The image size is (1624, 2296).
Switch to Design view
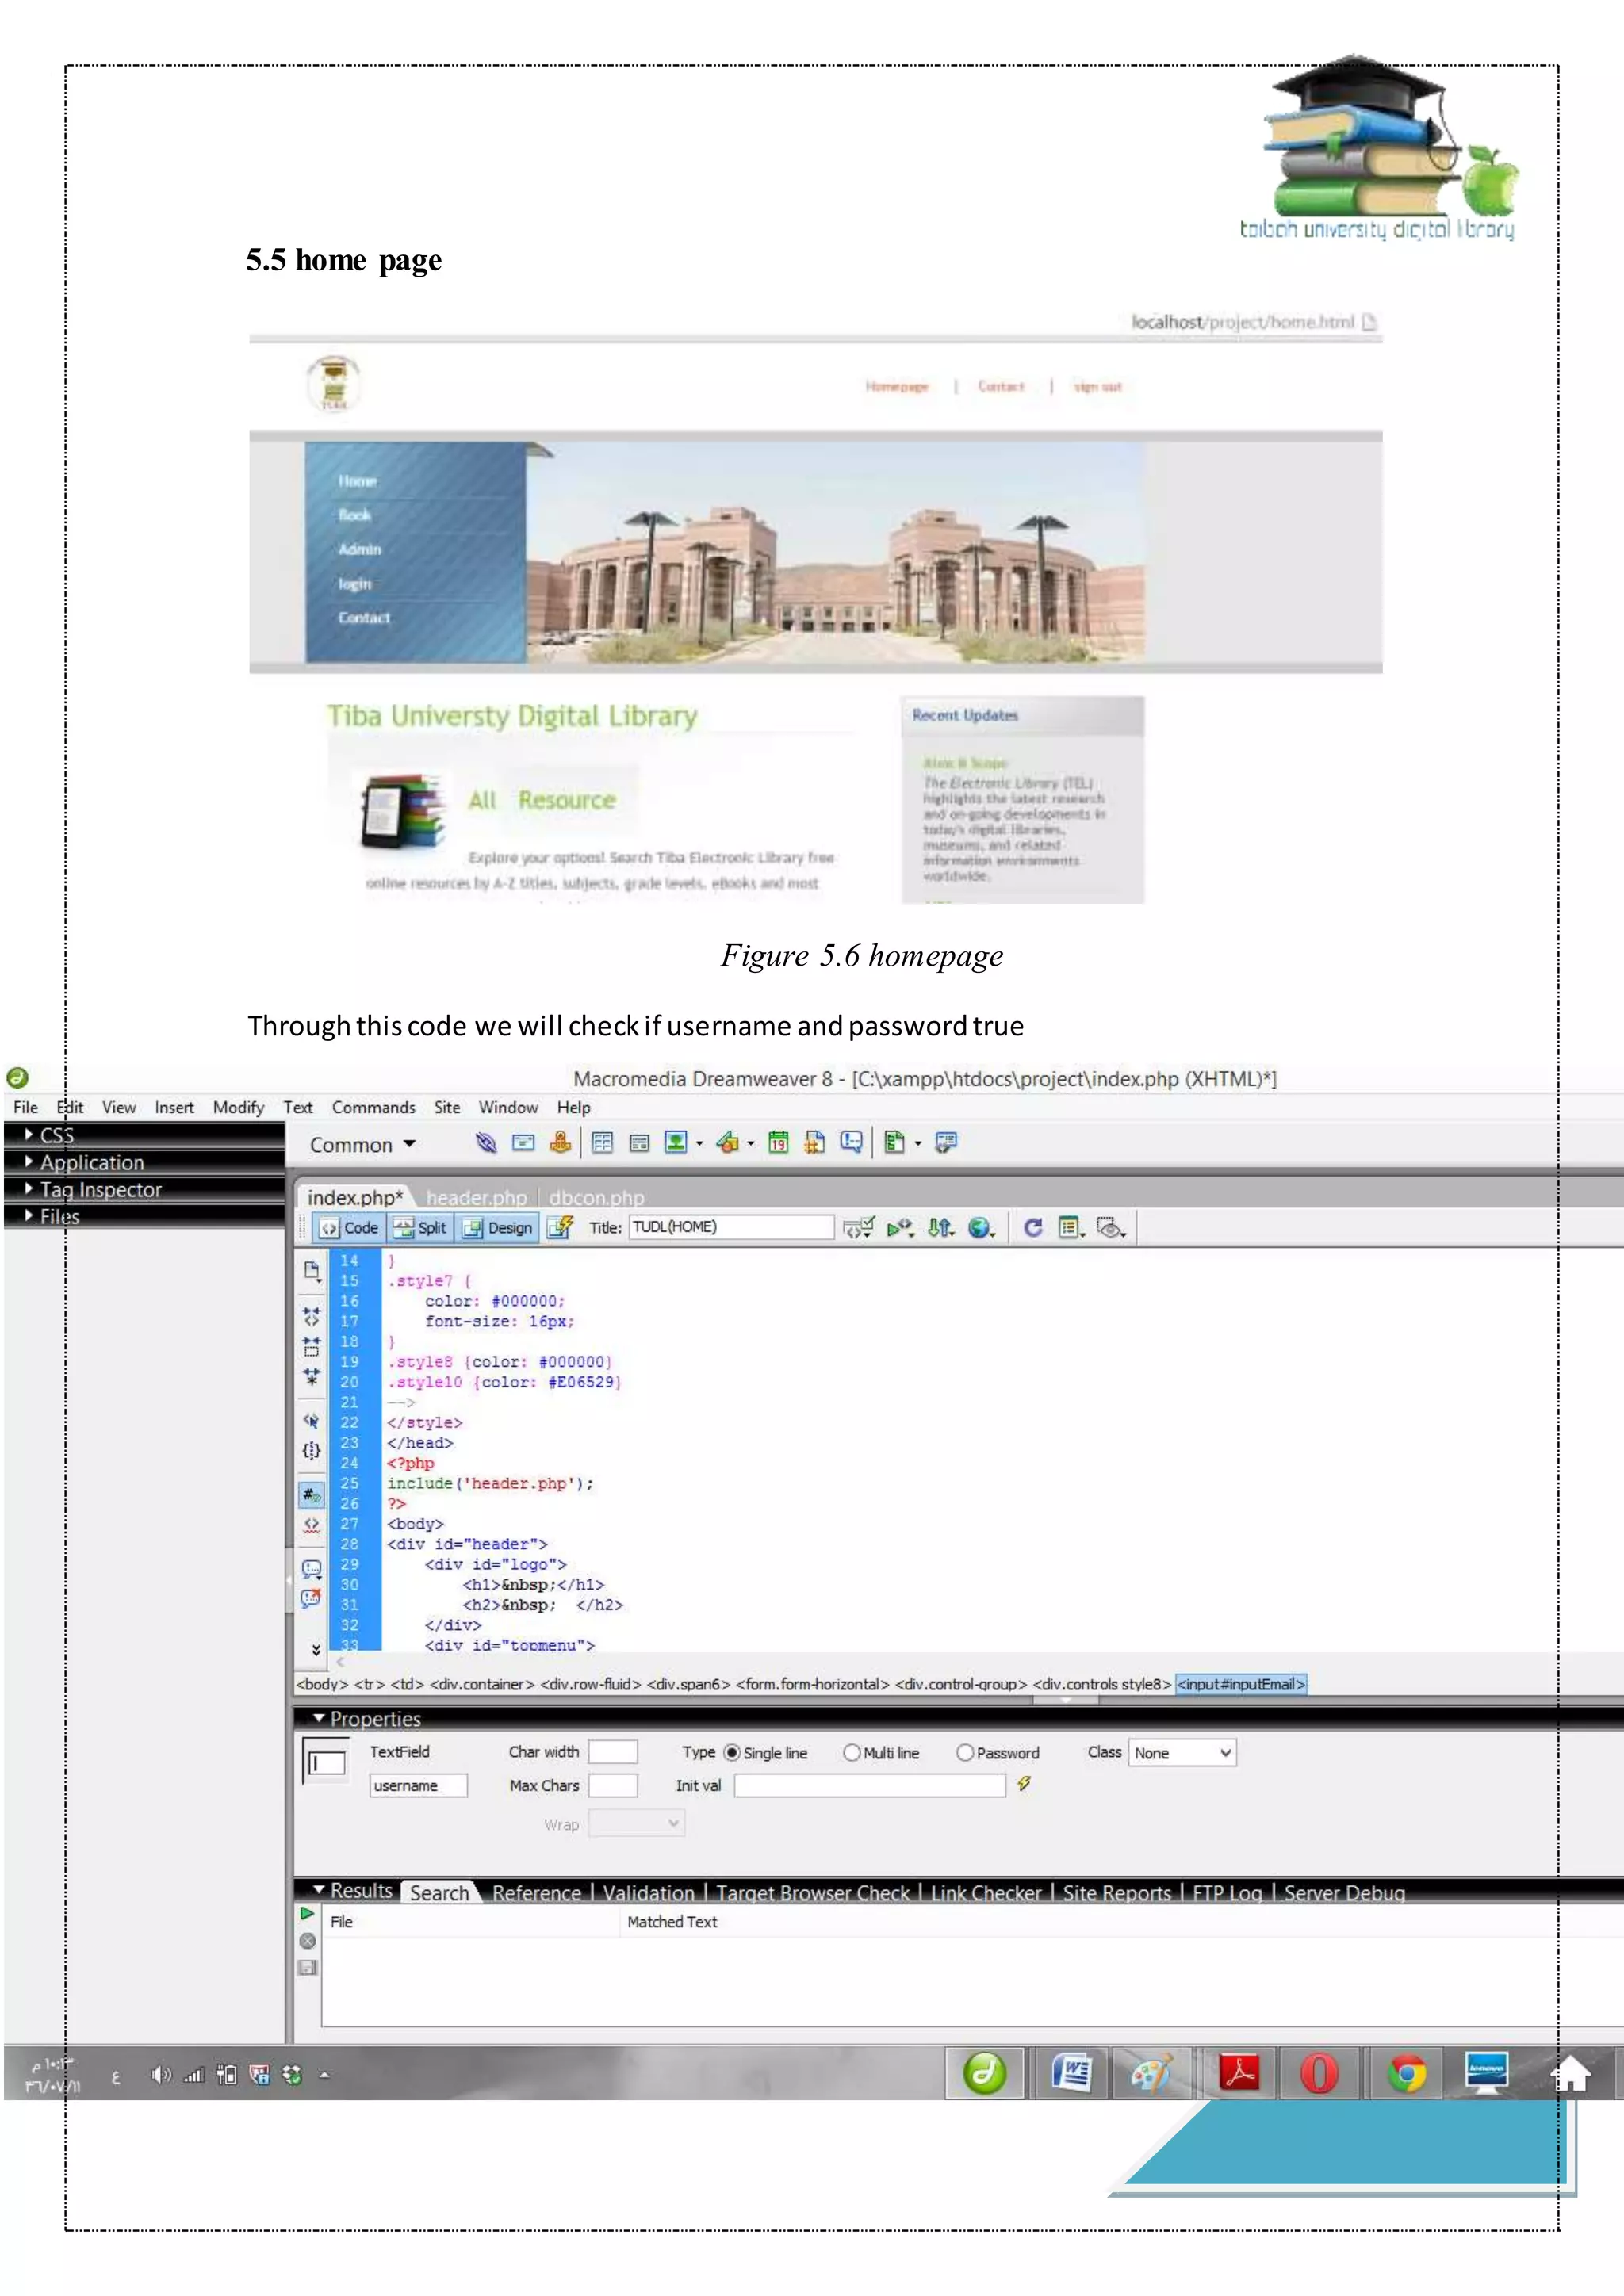click(x=498, y=1227)
